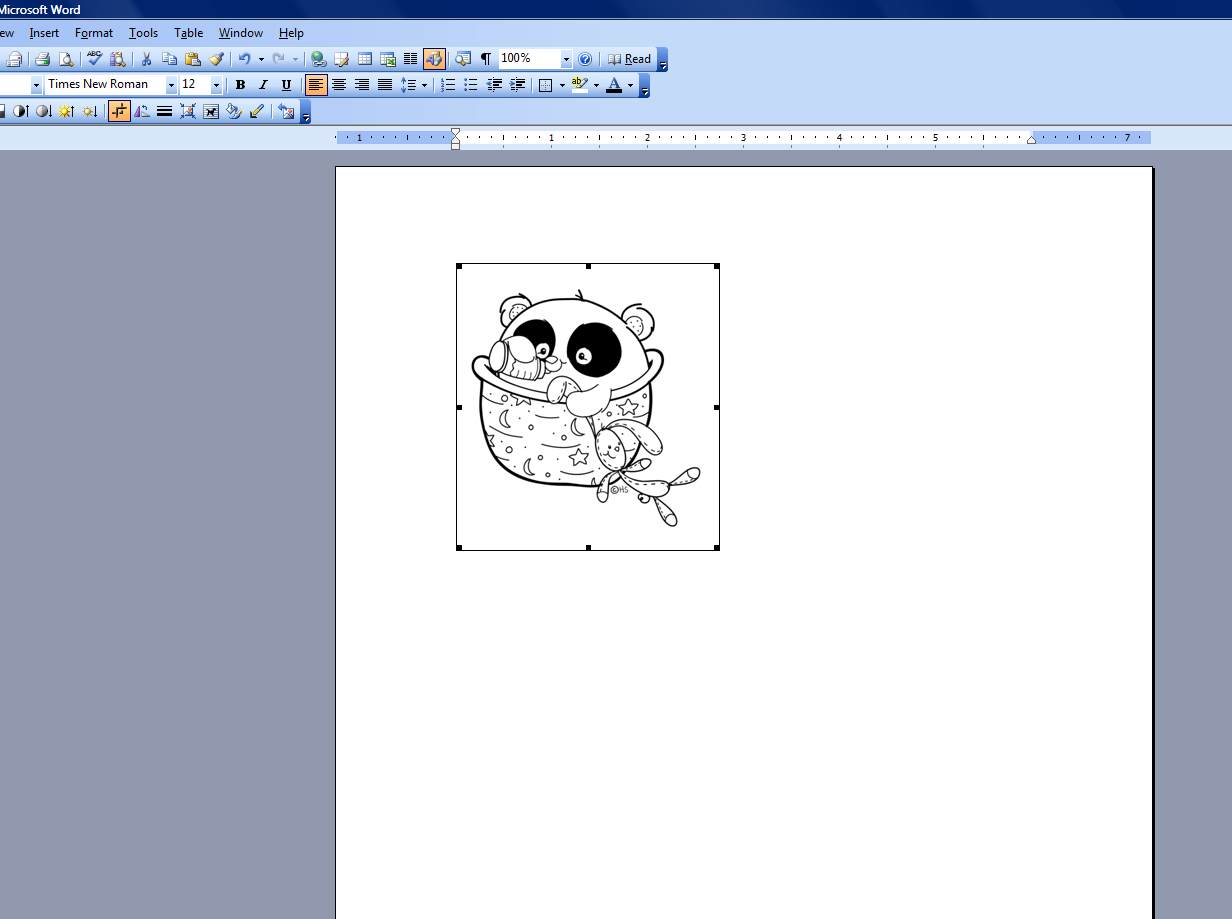This screenshot has height=919, width=1232.
Task: Open Text Wrapping on the Picture toolbar
Action: (210, 111)
